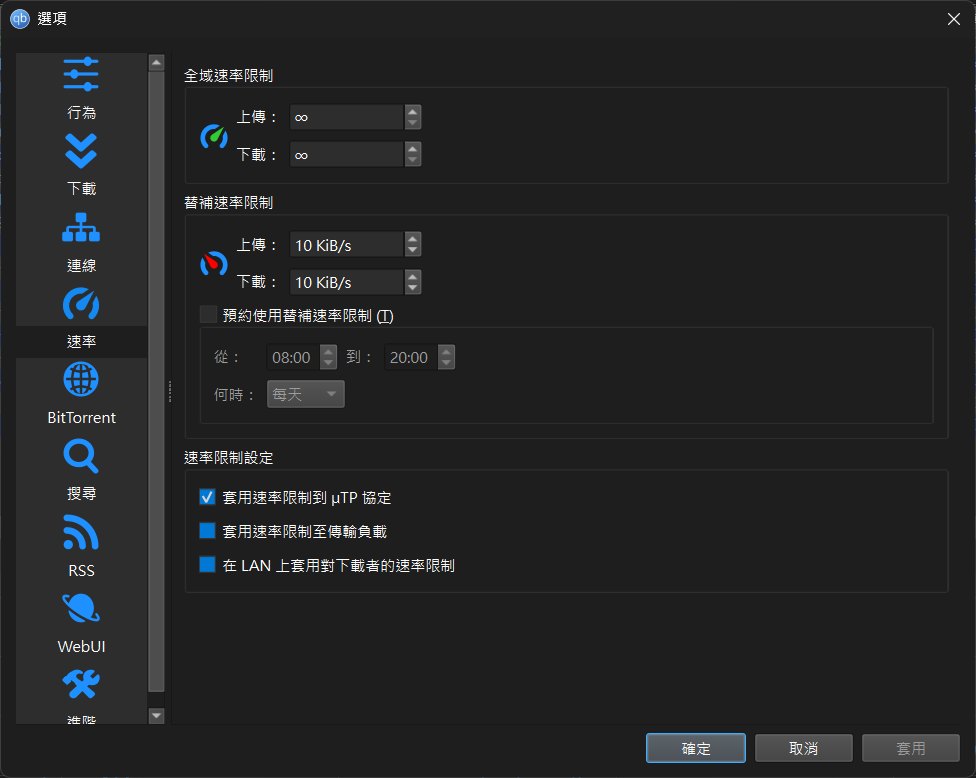The image size is (976, 778).
Task: Select the 速率 (Speed) gauge icon
Action: [x=81, y=304]
